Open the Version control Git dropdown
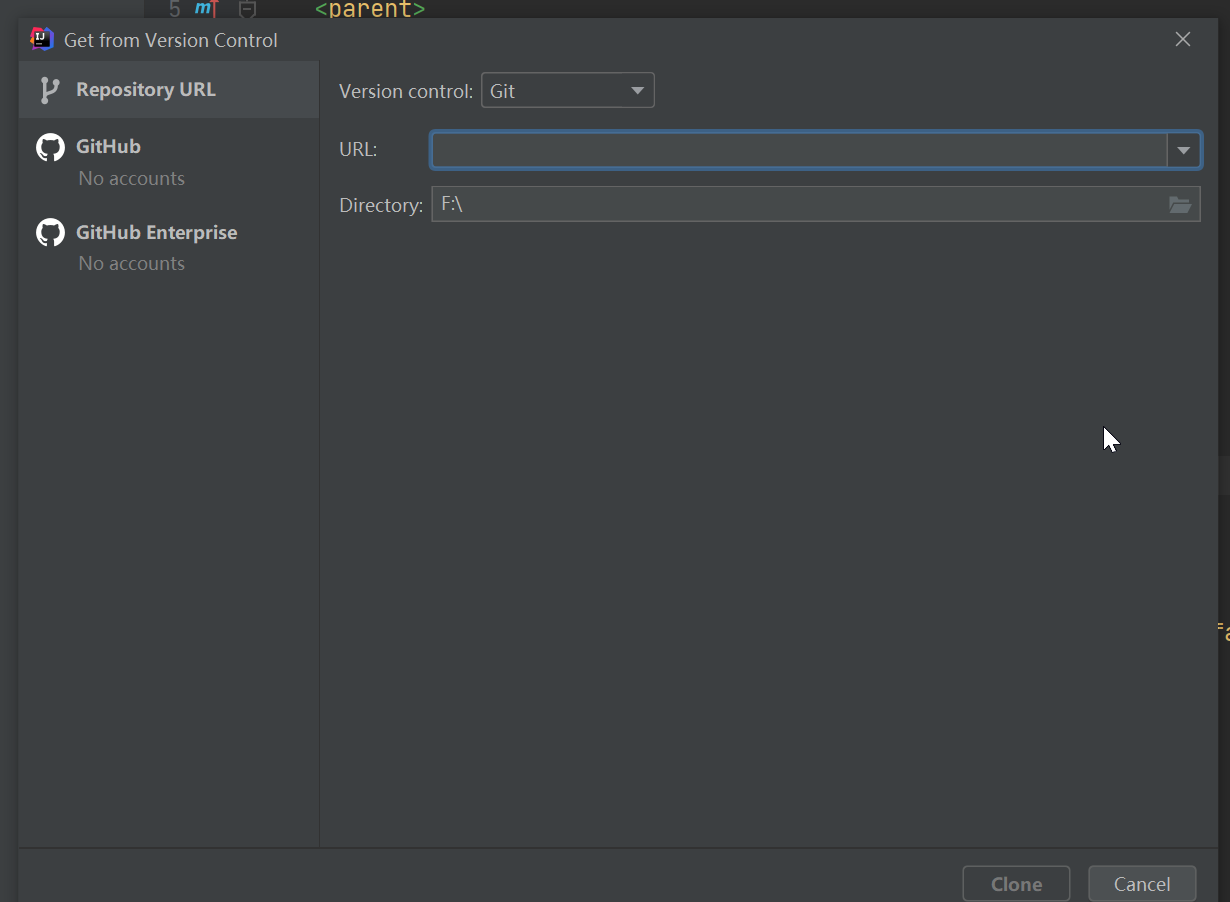 568,91
